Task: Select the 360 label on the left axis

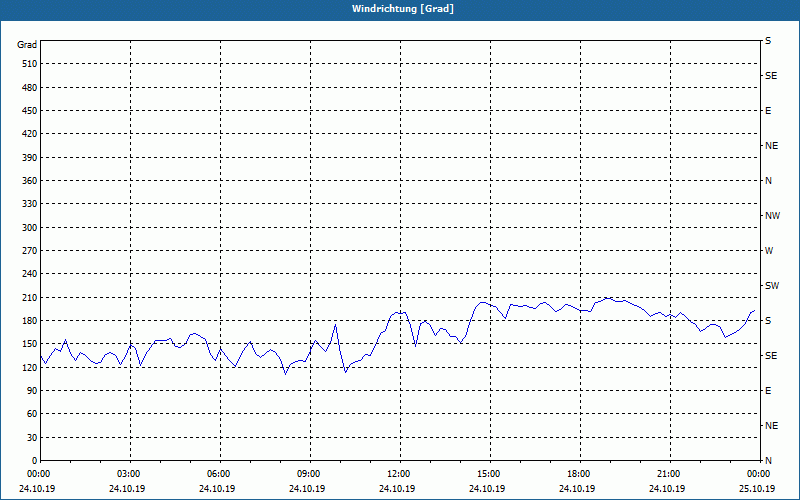Action: (30, 181)
